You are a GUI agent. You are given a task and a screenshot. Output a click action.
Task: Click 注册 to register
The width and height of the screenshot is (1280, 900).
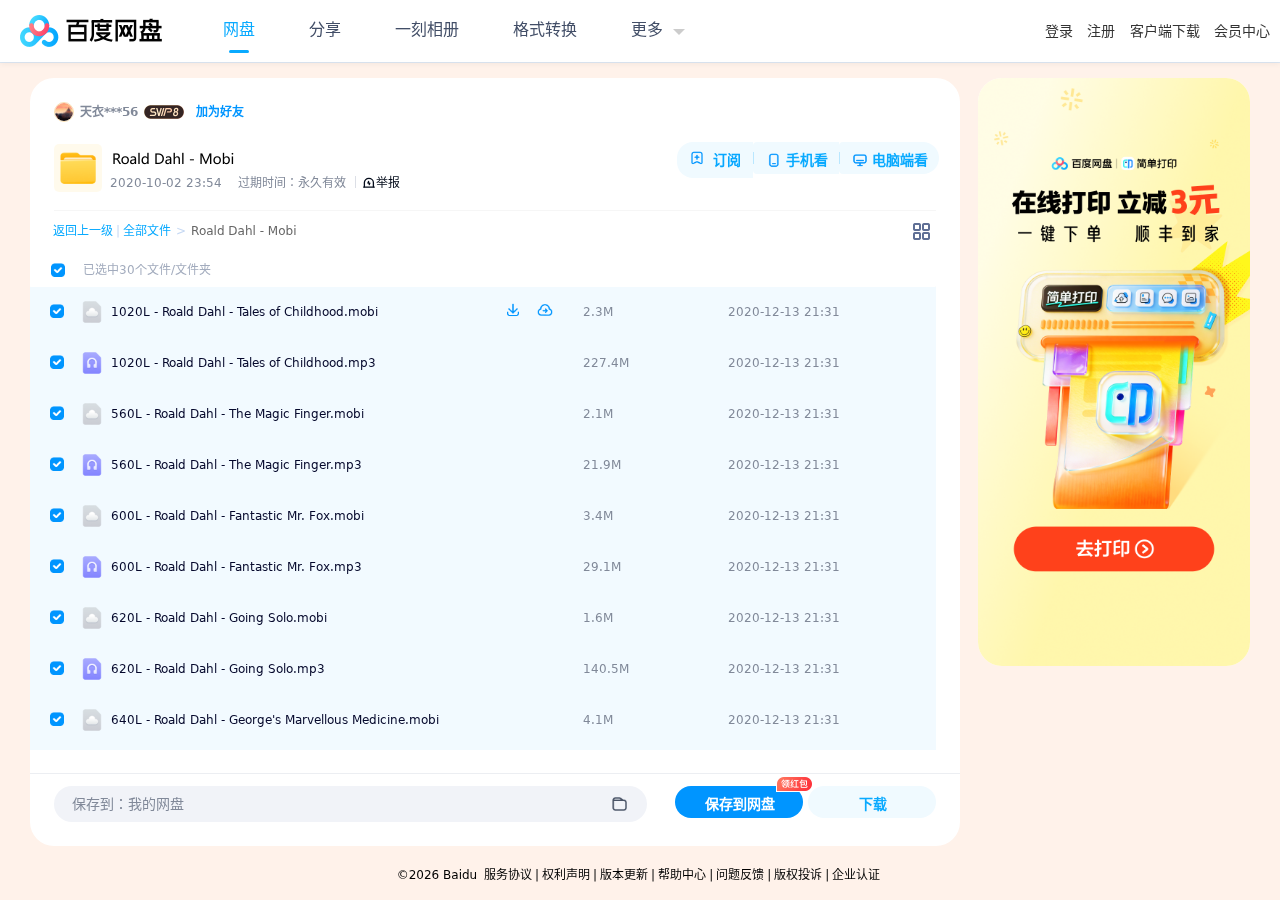[x=1101, y=32]
